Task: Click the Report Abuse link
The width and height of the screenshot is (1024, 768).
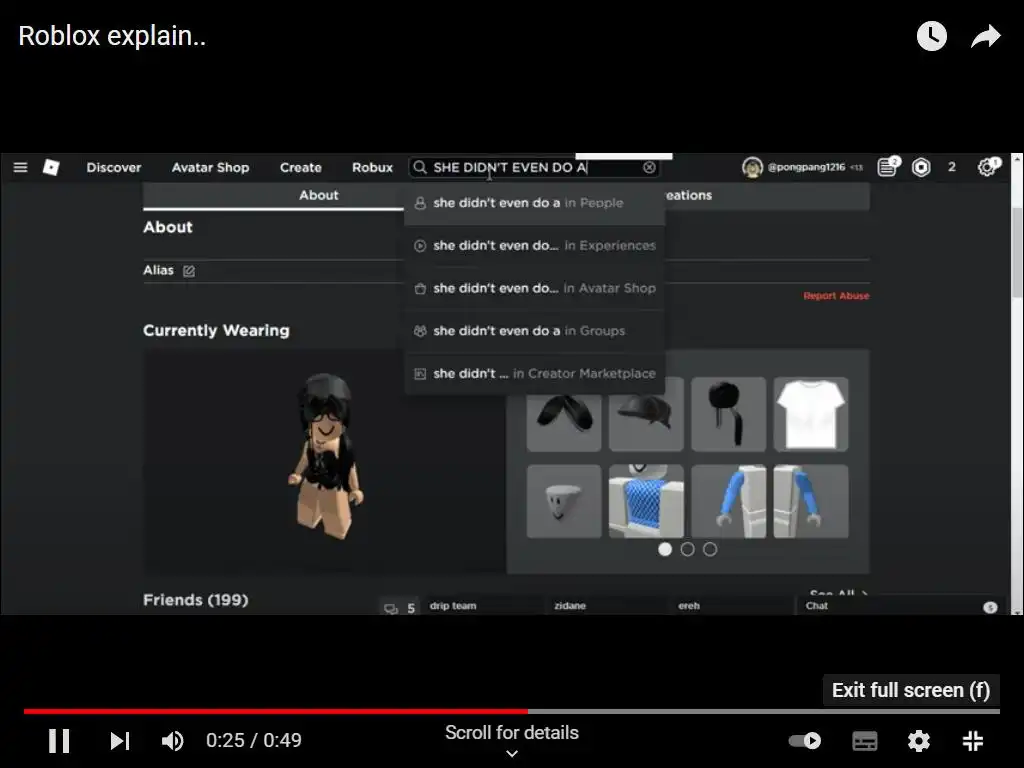Action: (x=836, y=296)
